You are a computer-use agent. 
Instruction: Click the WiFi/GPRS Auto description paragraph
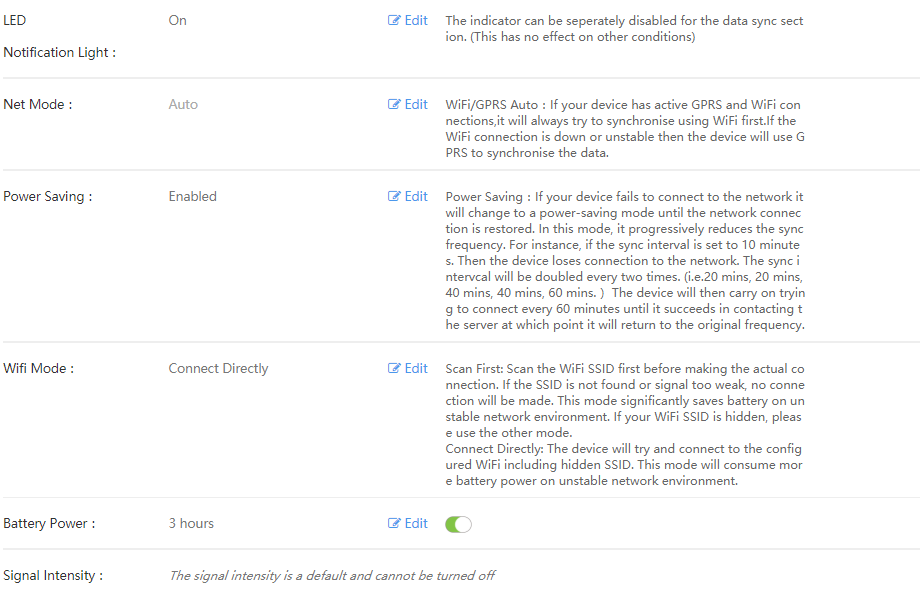click(x=625, y=128)
